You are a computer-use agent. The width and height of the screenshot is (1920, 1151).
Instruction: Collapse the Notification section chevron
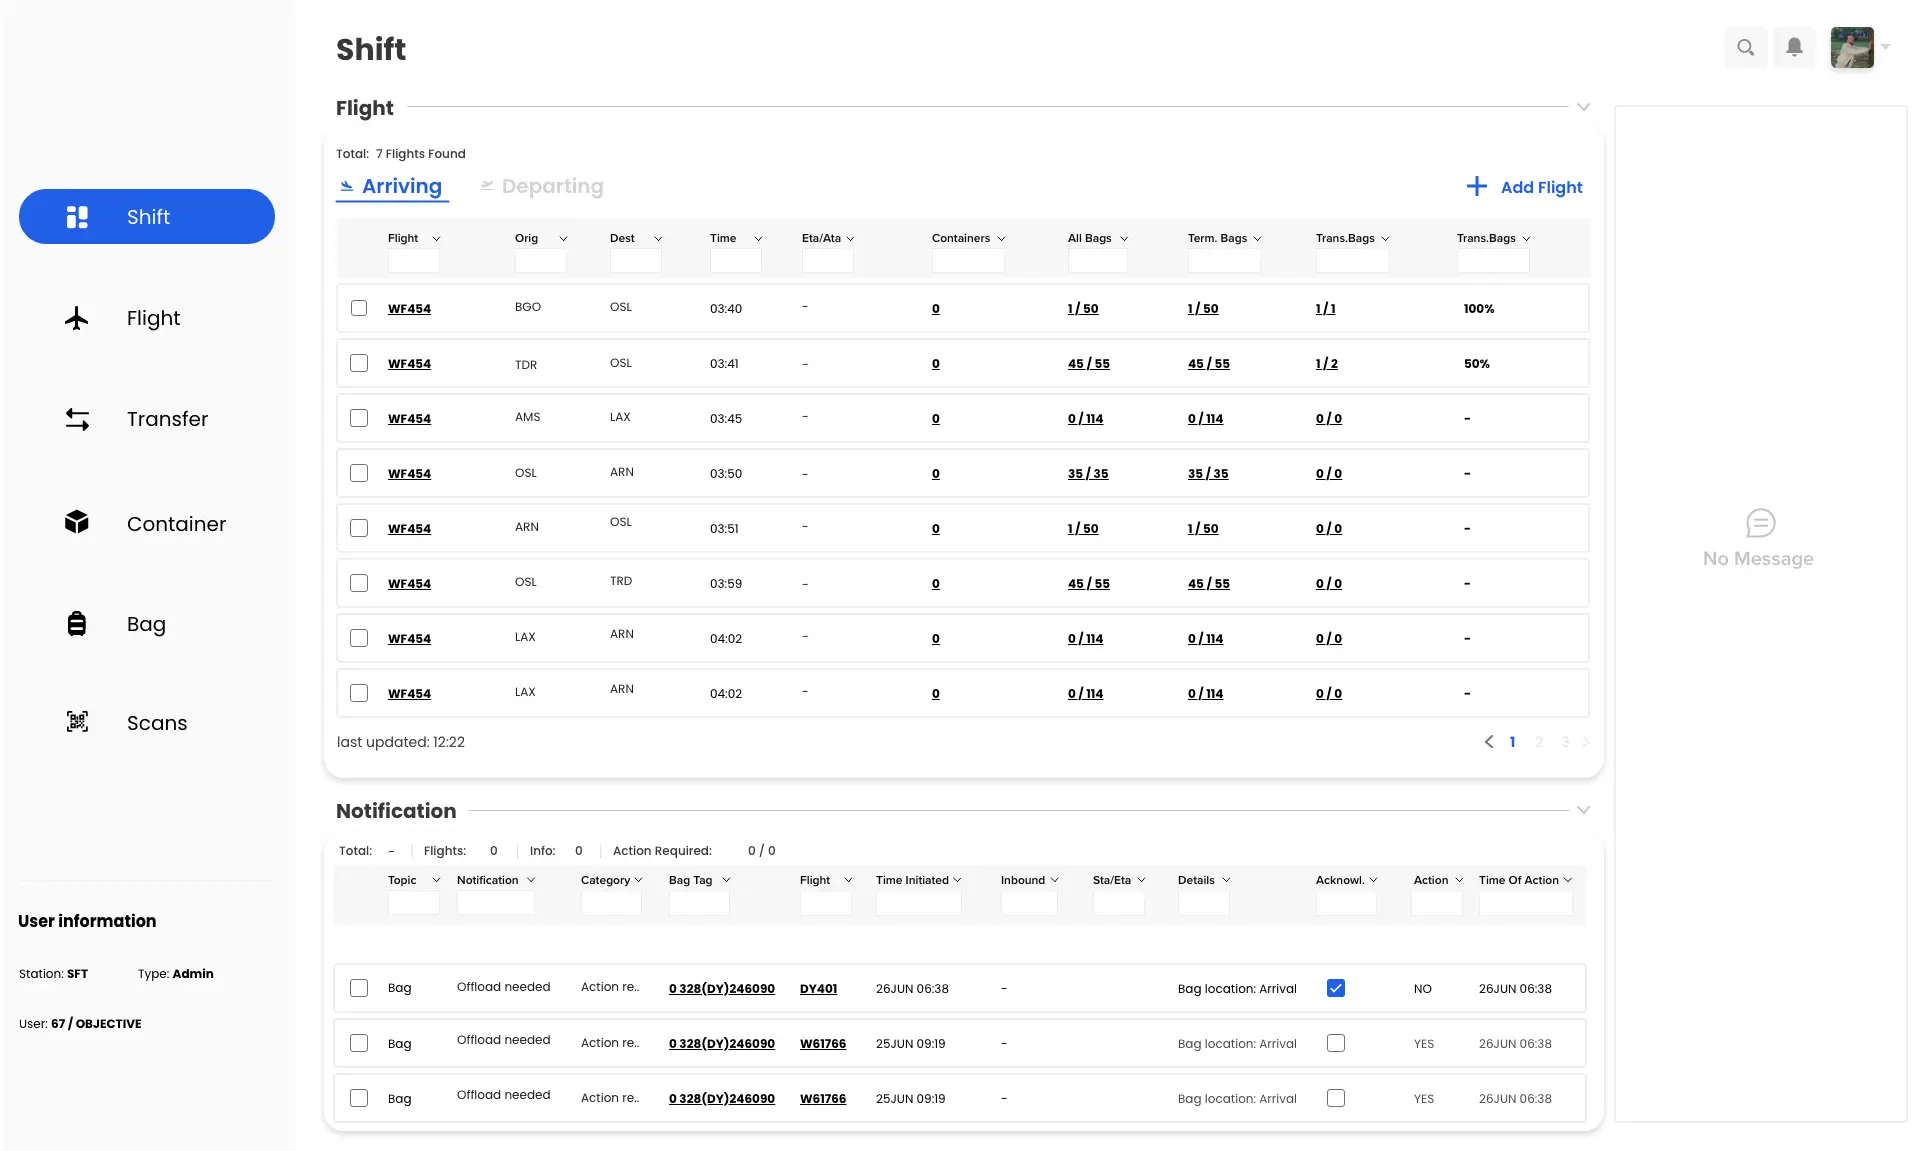pyautogui.click(x=1583, y=810)
